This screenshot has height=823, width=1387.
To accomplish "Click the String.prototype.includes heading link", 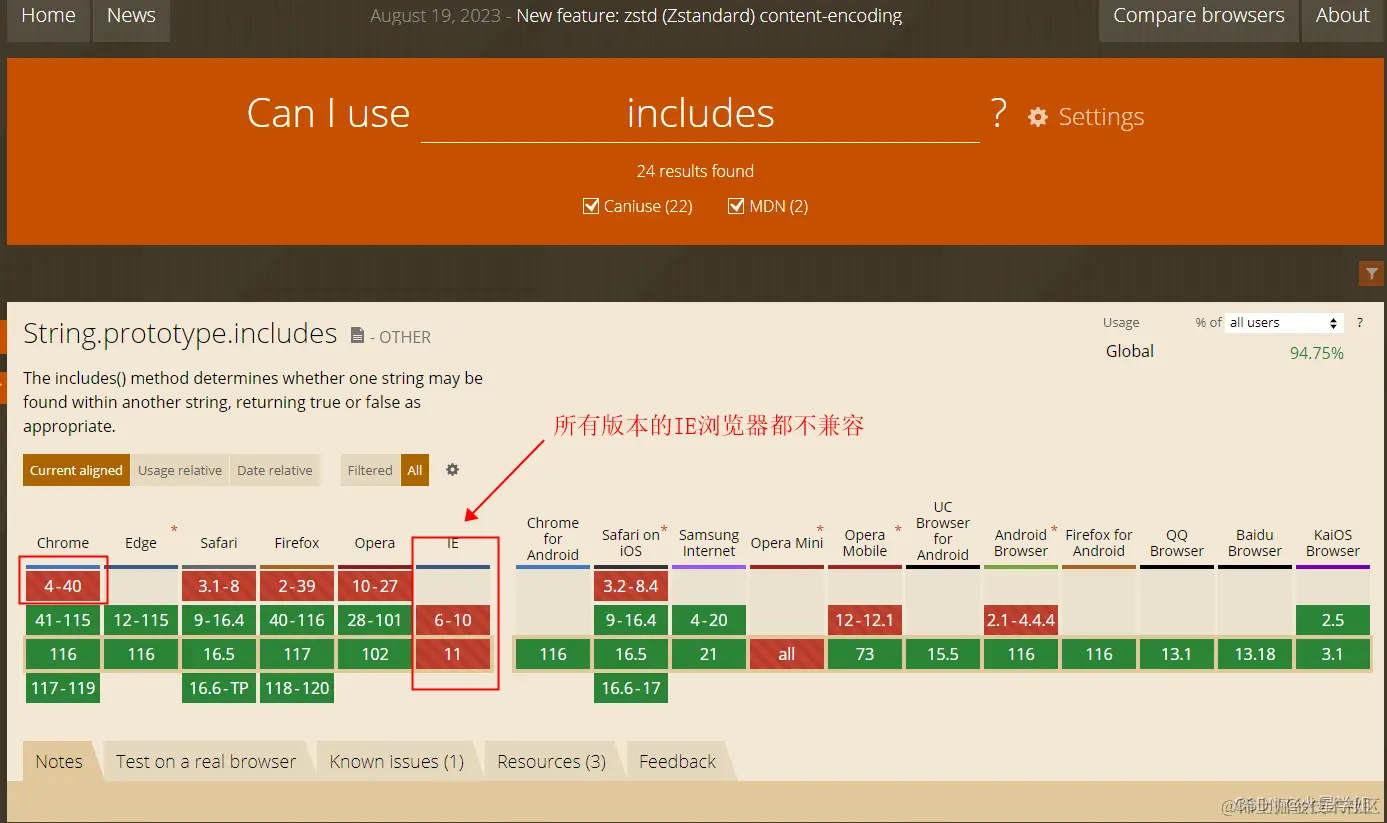I will click(180, 333).
